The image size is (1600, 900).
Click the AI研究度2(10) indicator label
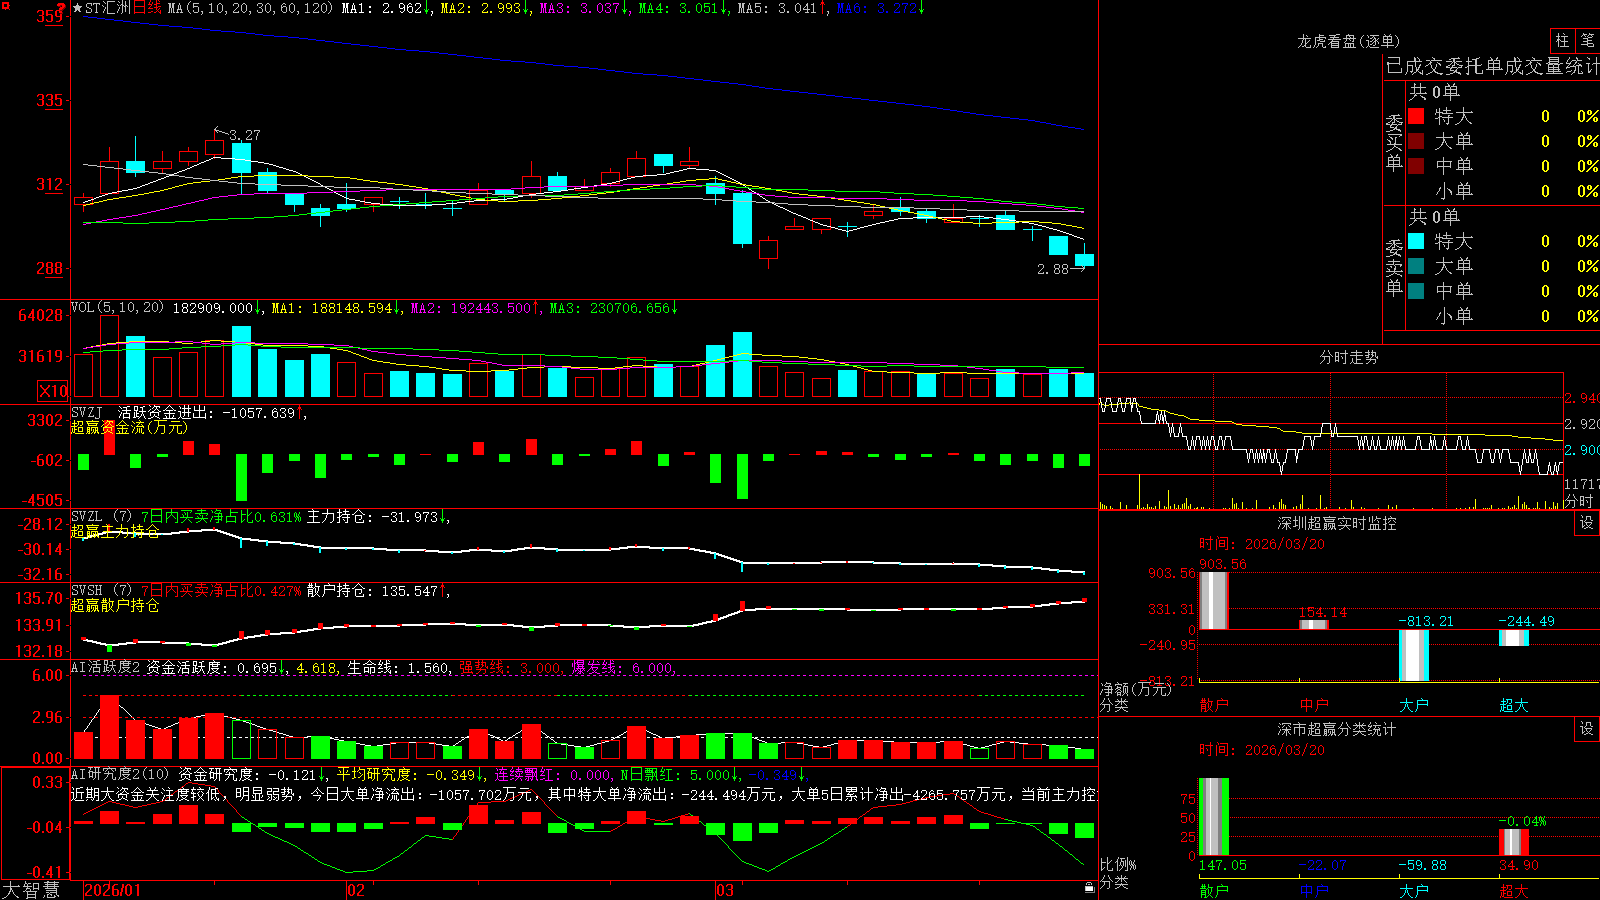[x=121, y=774]
